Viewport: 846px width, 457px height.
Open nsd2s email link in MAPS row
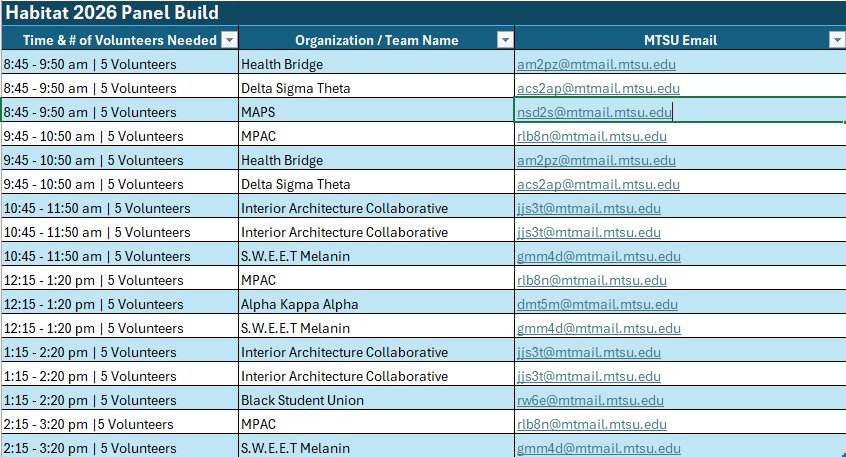click(x=595, y=112)
